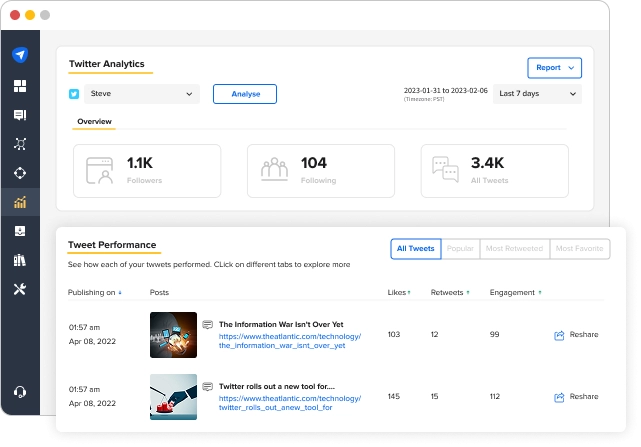Reshare The Information War Isn't Over Yet
The image size is (641, 447).
pos(576,335)
